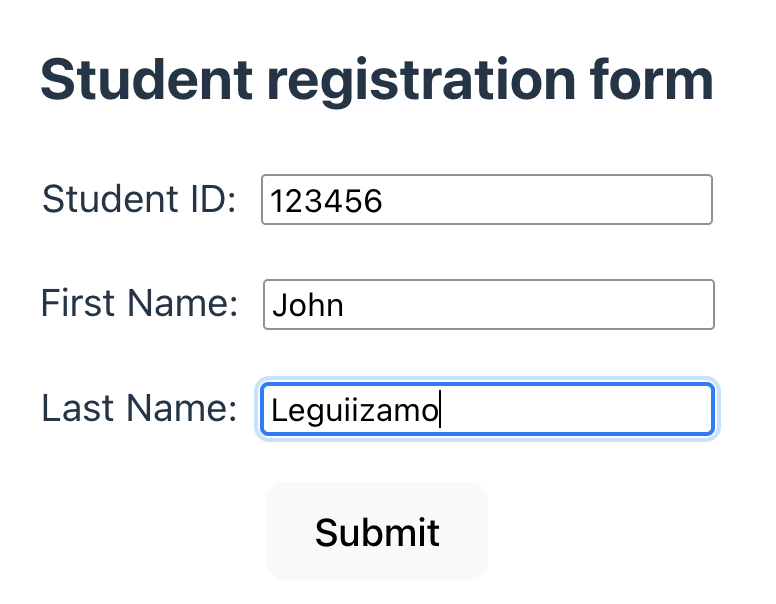Click the Student ID label
The height and width of the screenshot is (604, 776).
point(139,199)
